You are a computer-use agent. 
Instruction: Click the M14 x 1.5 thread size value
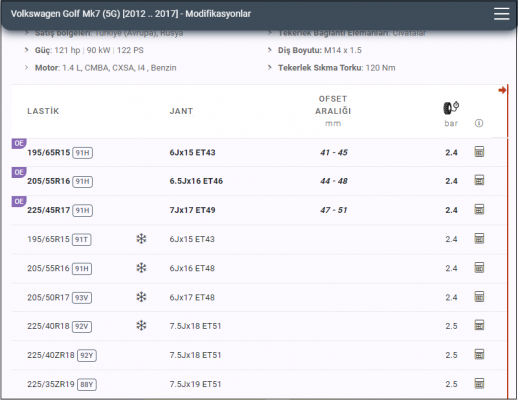pos(343,50)
